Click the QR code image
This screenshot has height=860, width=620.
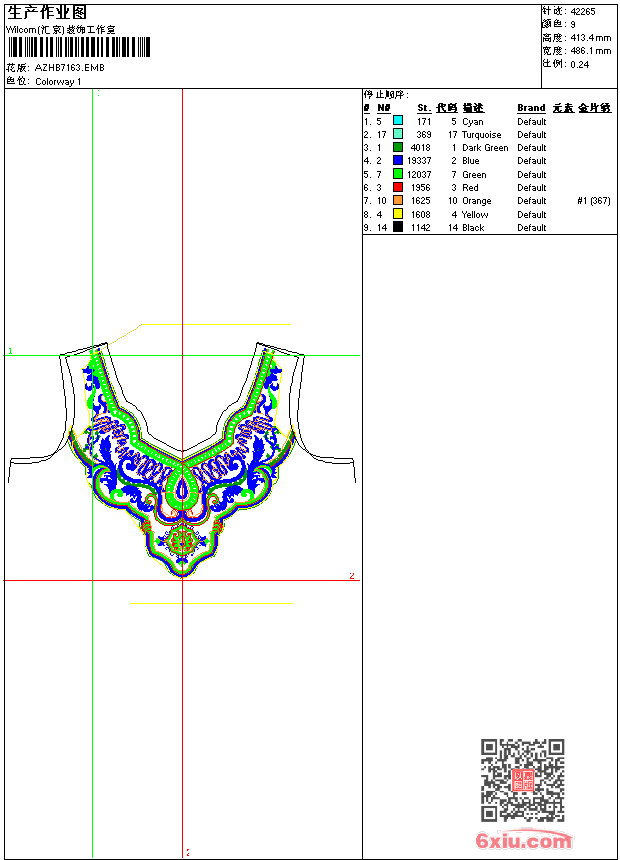[522, 780]
